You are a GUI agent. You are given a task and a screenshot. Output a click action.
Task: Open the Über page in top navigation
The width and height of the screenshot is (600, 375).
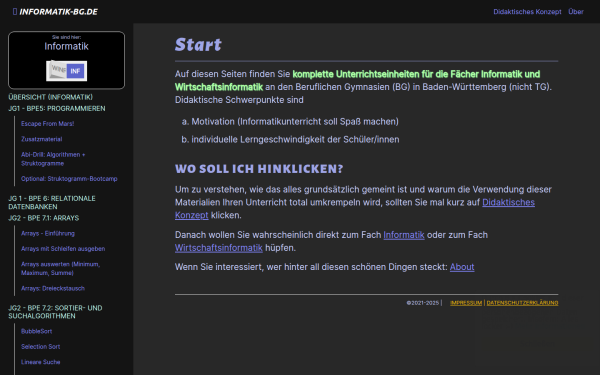576,12
